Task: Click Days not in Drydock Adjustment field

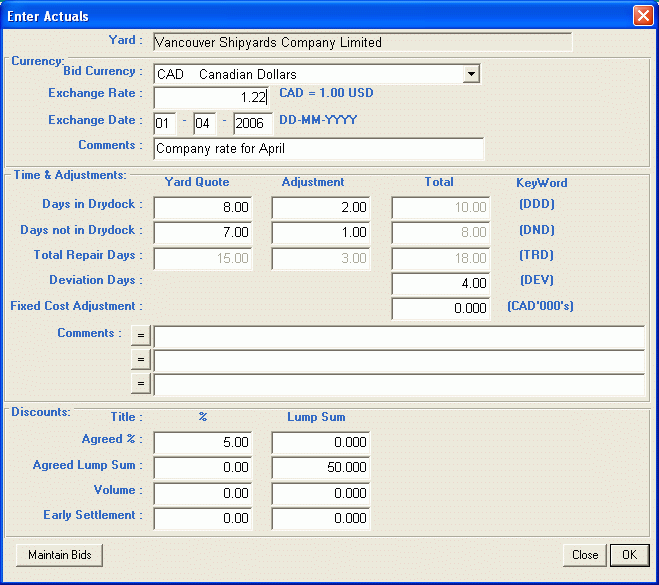Action: (320, 233)
